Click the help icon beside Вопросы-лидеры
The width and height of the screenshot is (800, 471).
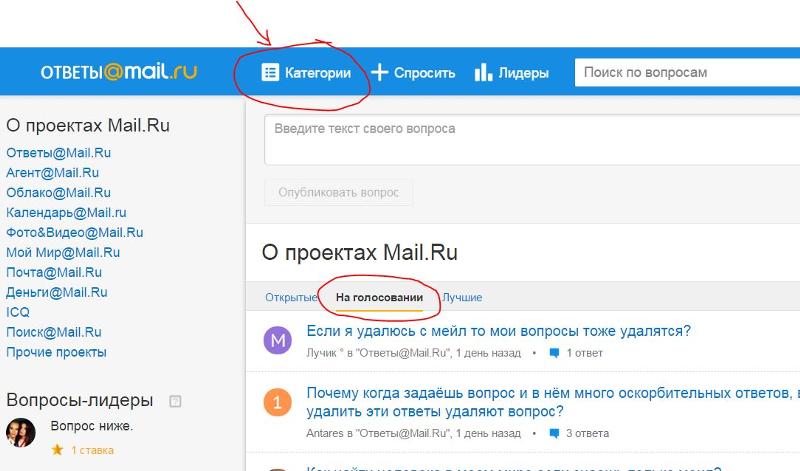pyautogui.click(x=175, y=401)
